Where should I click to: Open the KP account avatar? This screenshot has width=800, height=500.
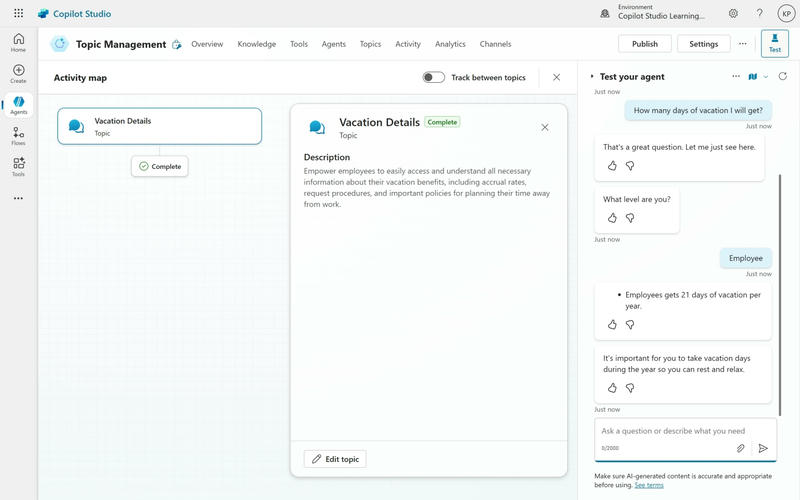(x=786, y=14)
